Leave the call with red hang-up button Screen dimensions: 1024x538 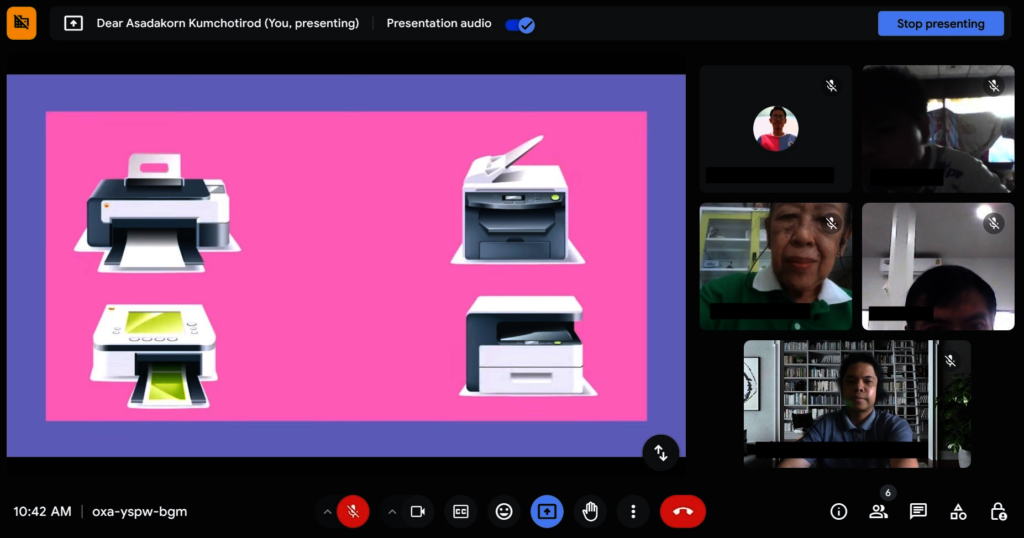(x=682, y=511)
